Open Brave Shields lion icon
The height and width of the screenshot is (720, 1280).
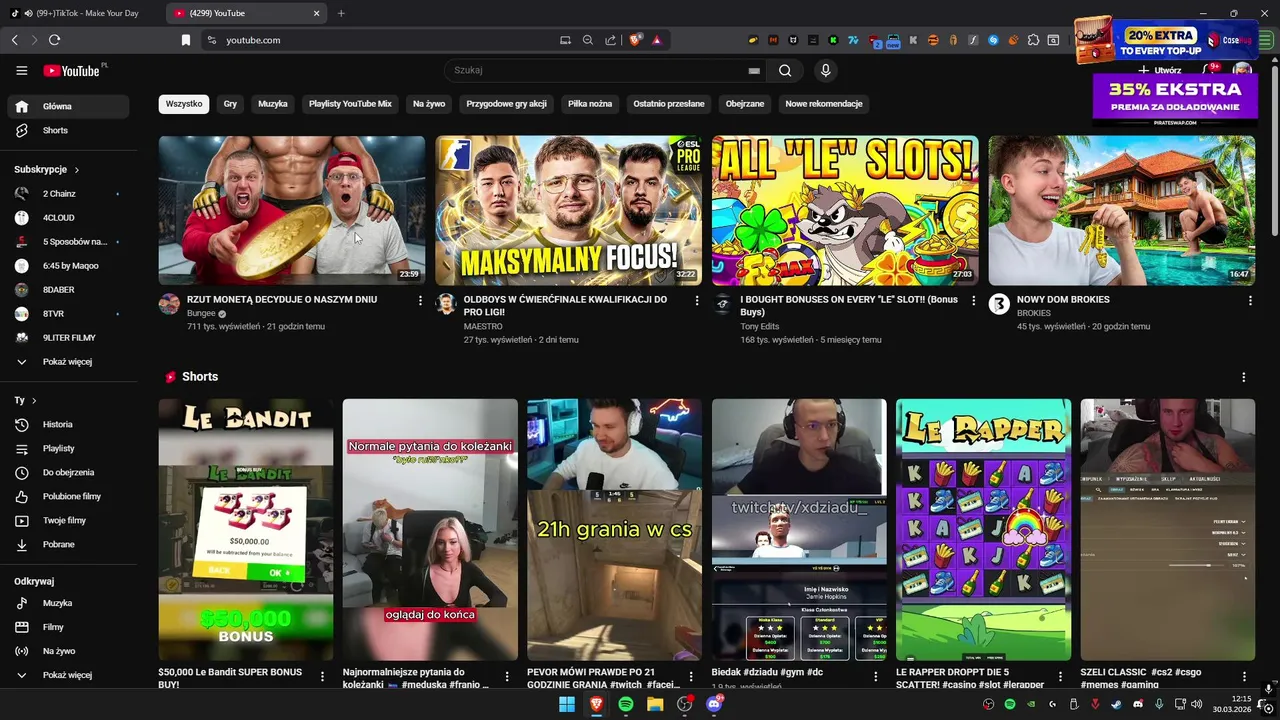pyautogui.click(x=634, y=40)
